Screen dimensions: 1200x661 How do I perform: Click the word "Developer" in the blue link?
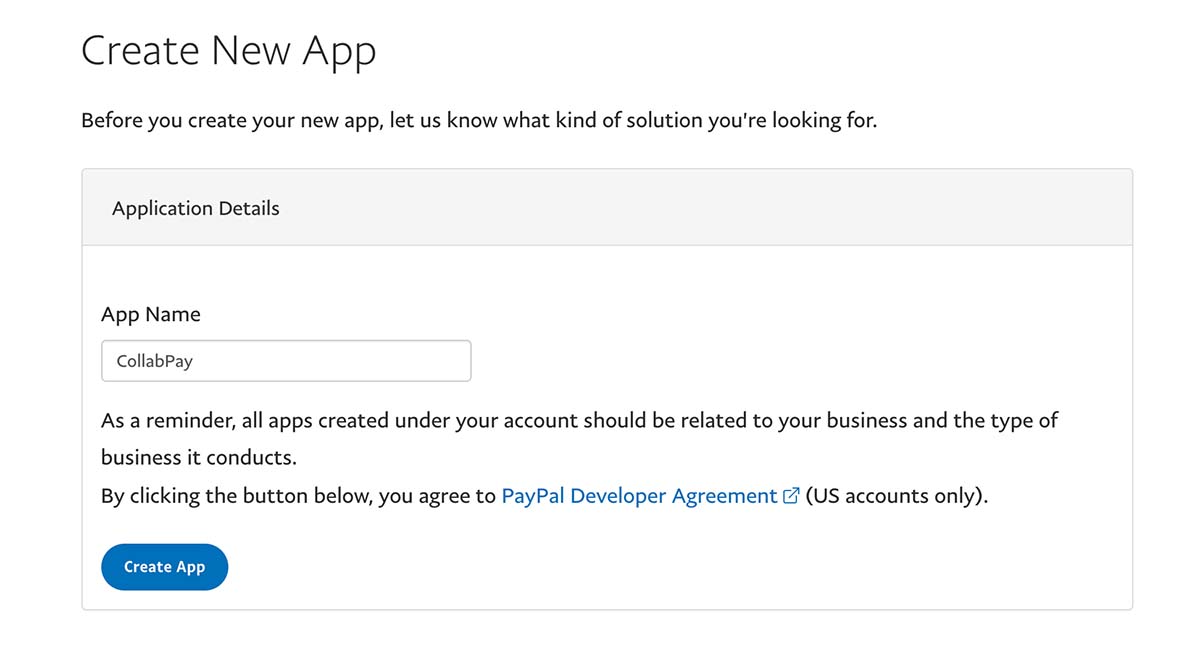point(618,496)
